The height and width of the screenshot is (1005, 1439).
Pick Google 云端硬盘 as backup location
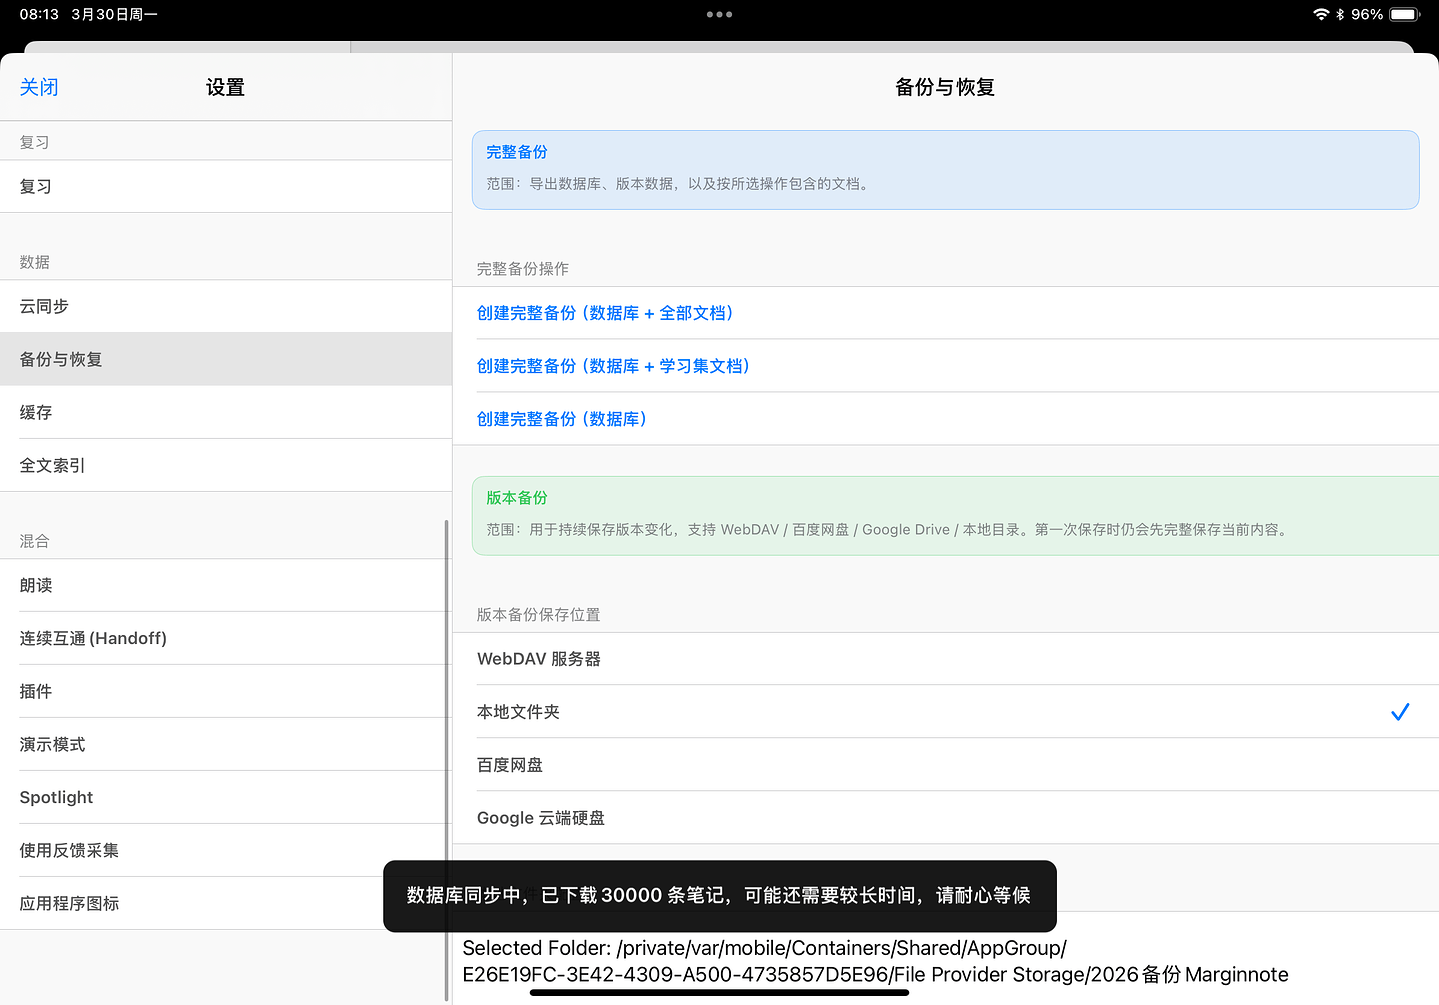(541, 818)
